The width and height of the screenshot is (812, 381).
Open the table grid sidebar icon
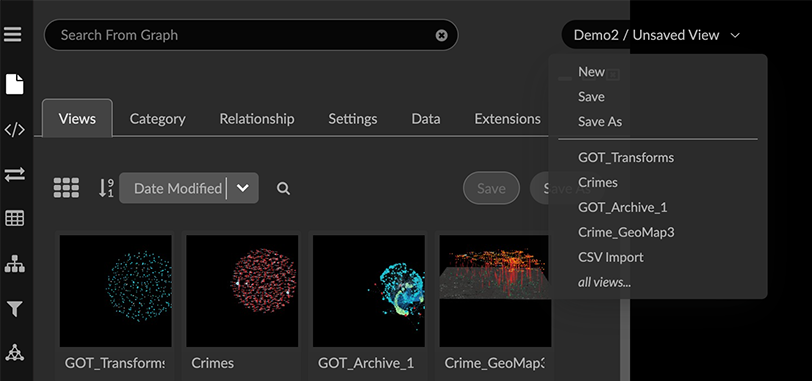click(x=14, y=218)
